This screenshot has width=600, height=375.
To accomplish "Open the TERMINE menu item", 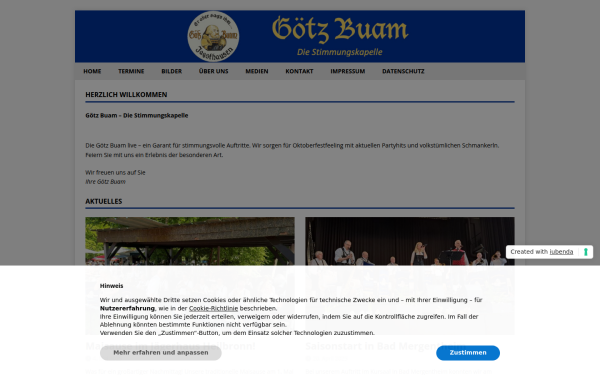I will [x=131, y=71].
